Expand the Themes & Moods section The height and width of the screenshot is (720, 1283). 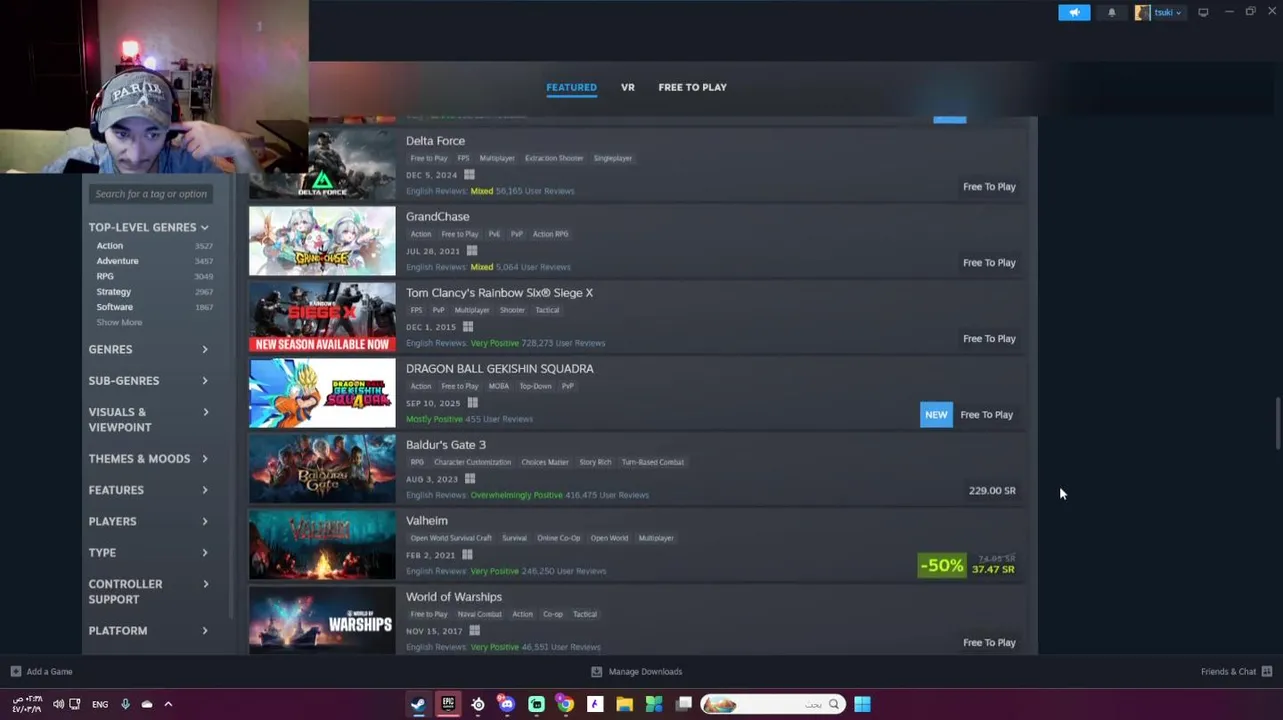coord(148,459)
